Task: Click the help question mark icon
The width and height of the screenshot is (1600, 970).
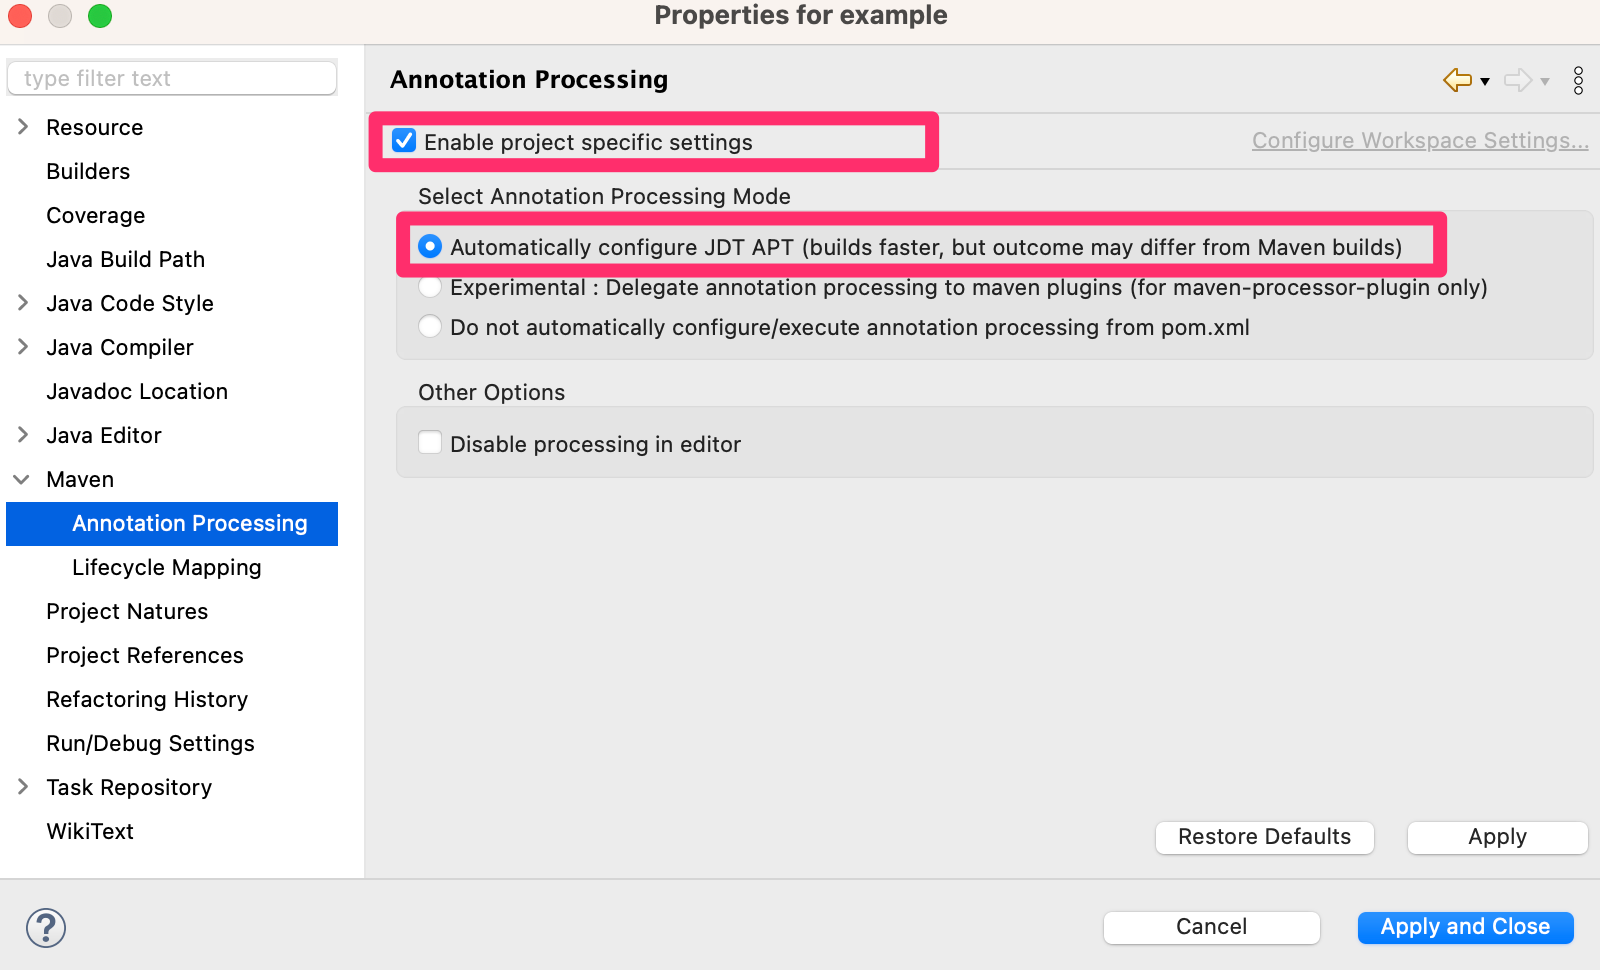Action: 46,927
